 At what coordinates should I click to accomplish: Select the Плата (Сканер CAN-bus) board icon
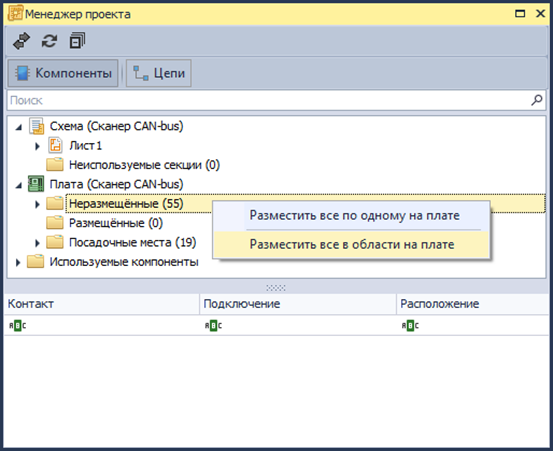[36, 184]
